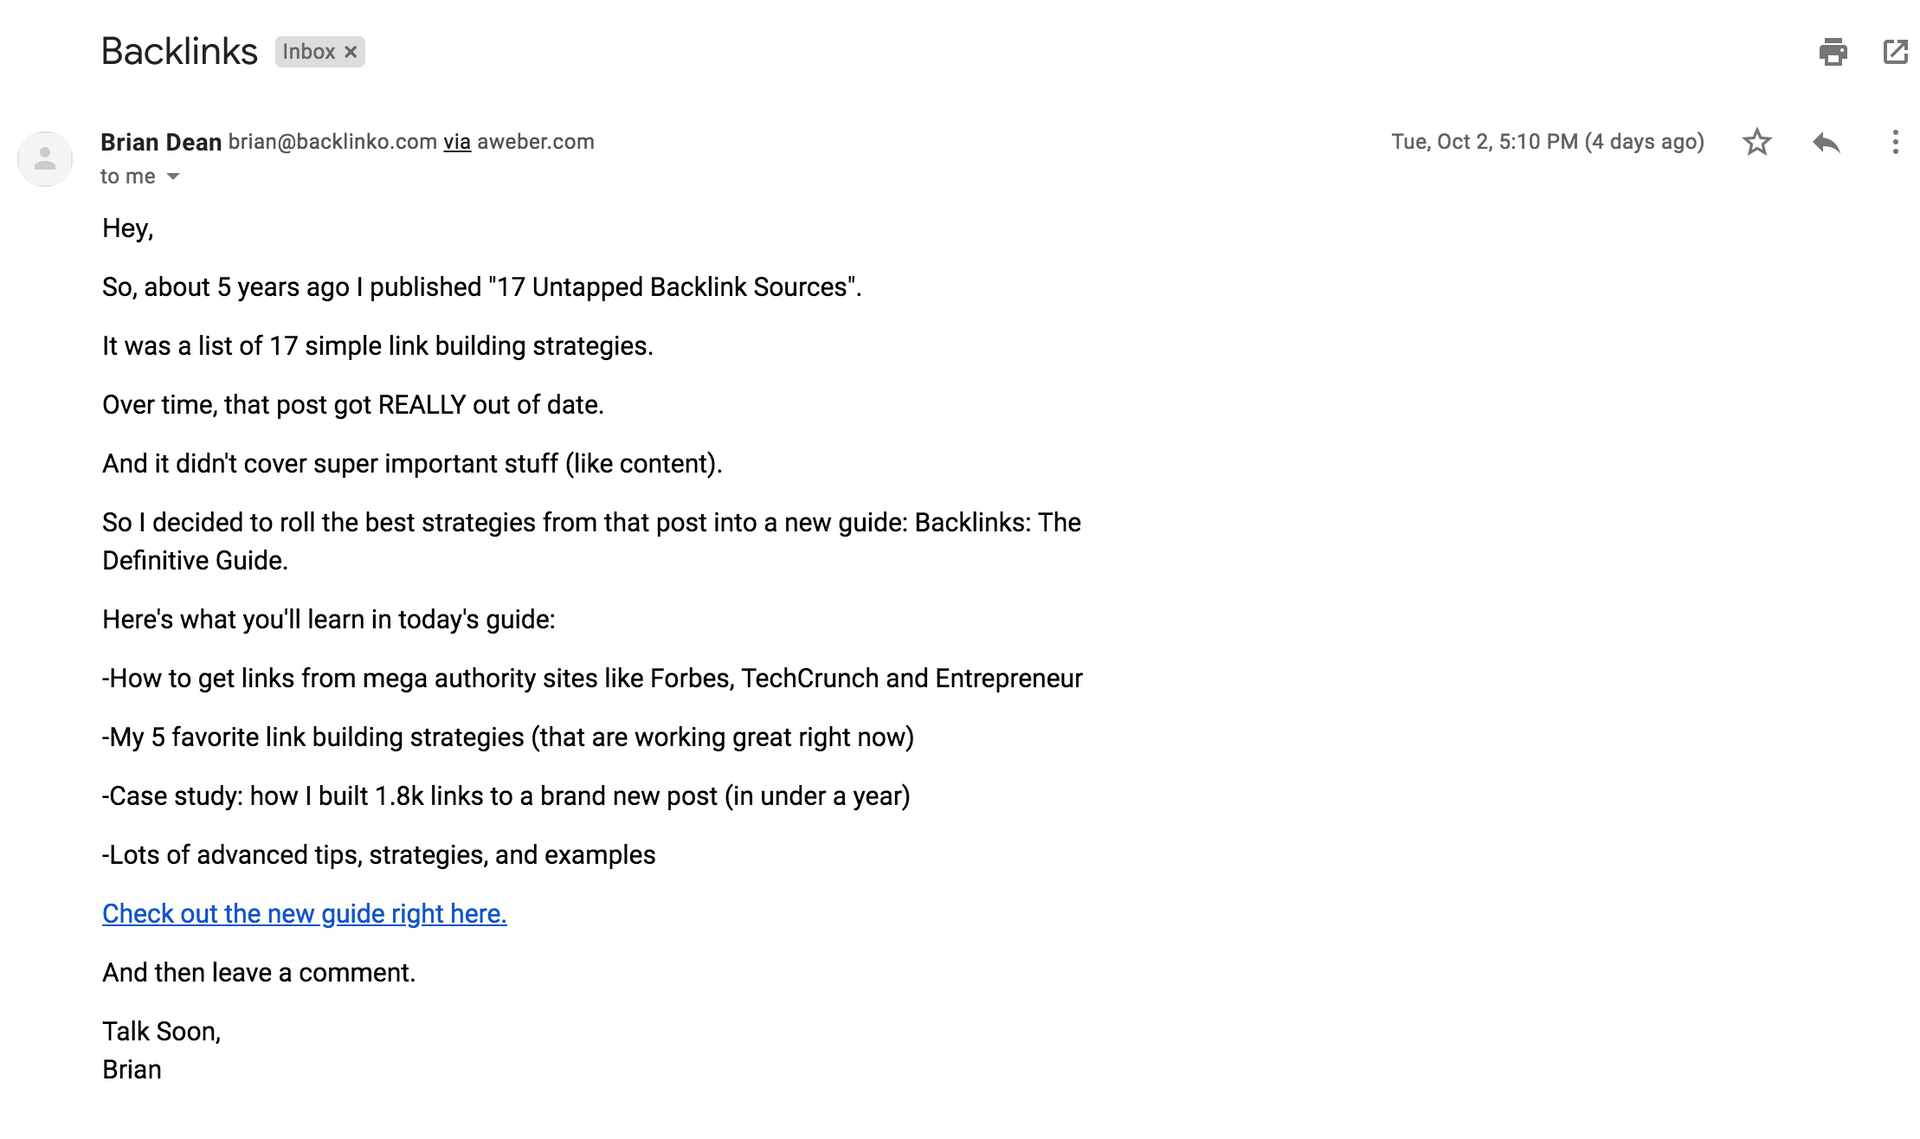Open the email in a new window
This screenshot has height=1139, width=1920.
click(1895, 52)
